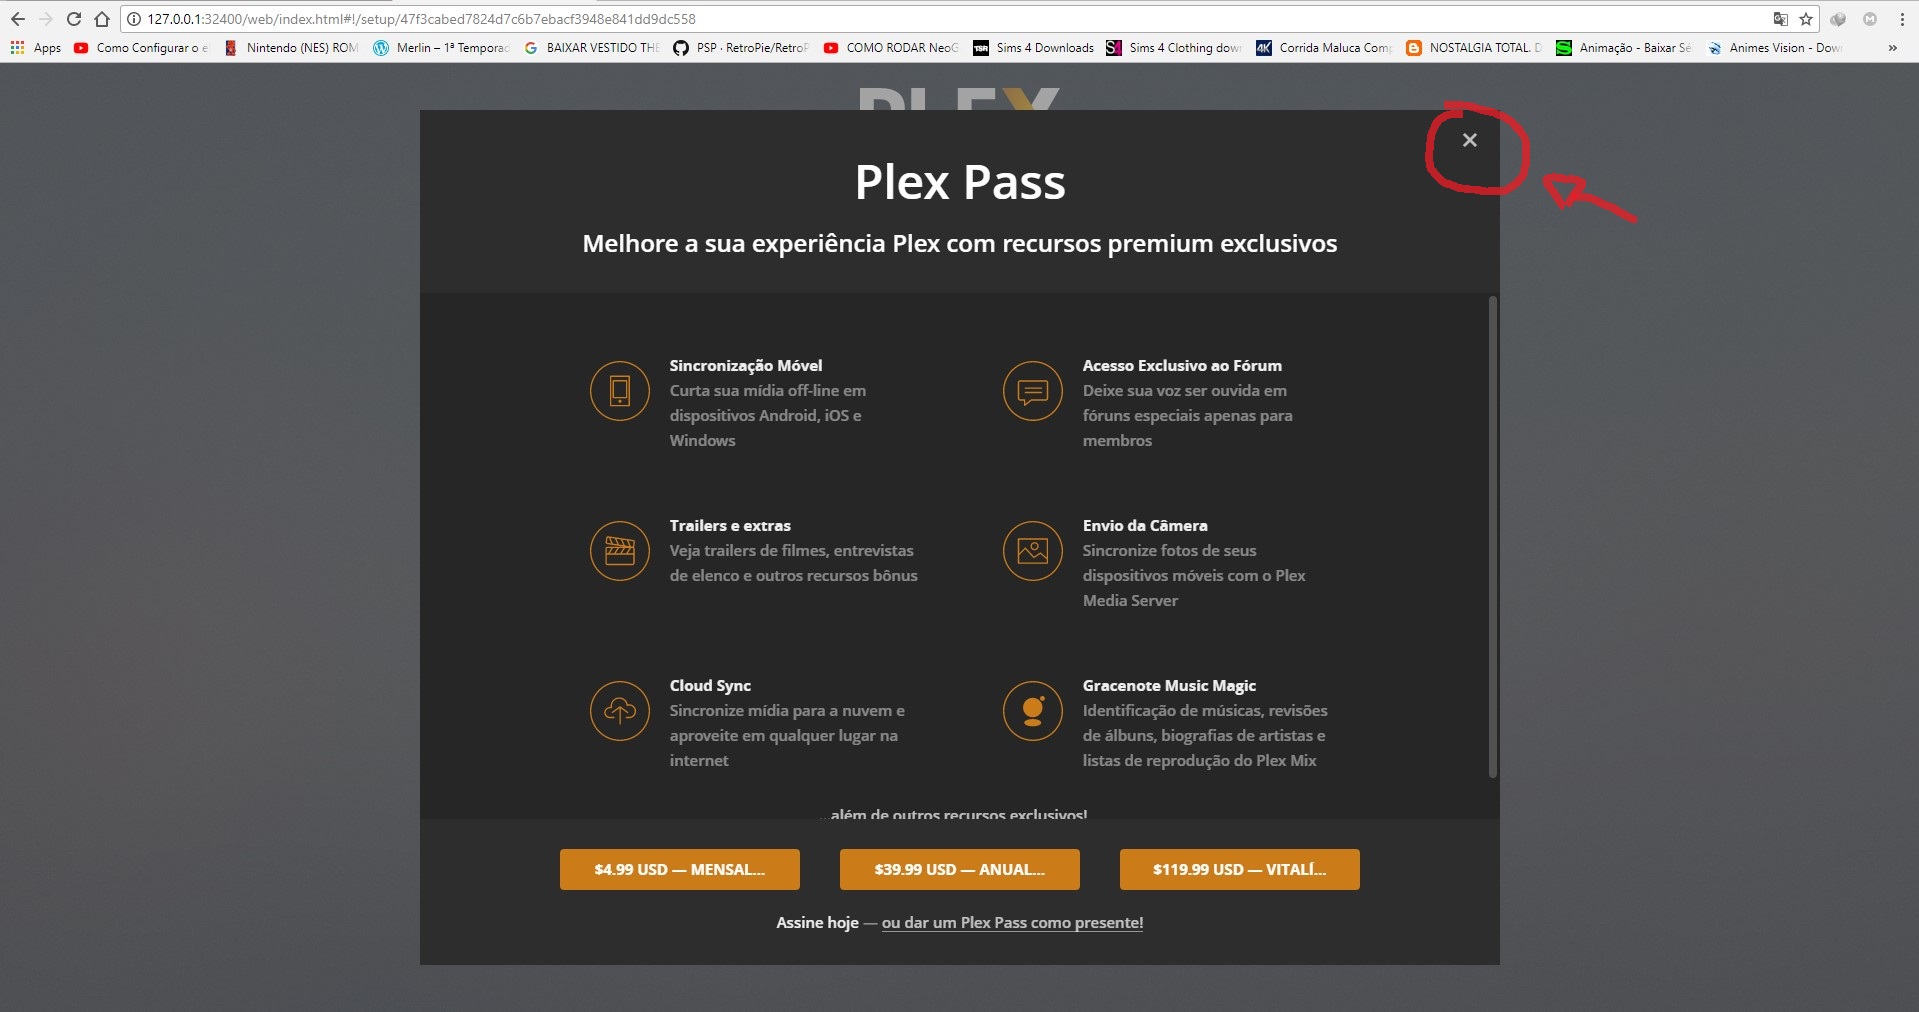The width and height of the screenshot is (1919, 1012).
Task: Click the Trailers e extras clapperboard icon
Action: 620,551
